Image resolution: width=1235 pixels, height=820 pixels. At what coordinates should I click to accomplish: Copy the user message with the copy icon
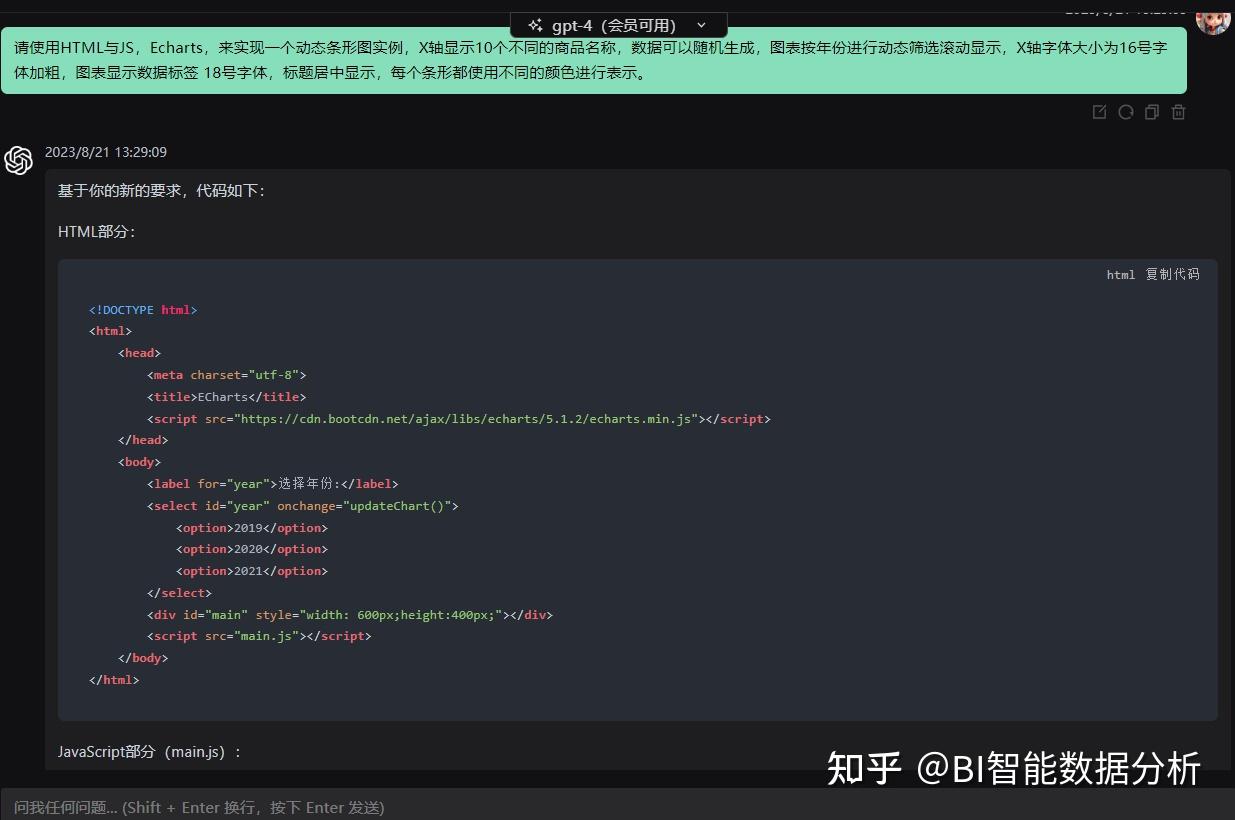tap(1151, 112)
